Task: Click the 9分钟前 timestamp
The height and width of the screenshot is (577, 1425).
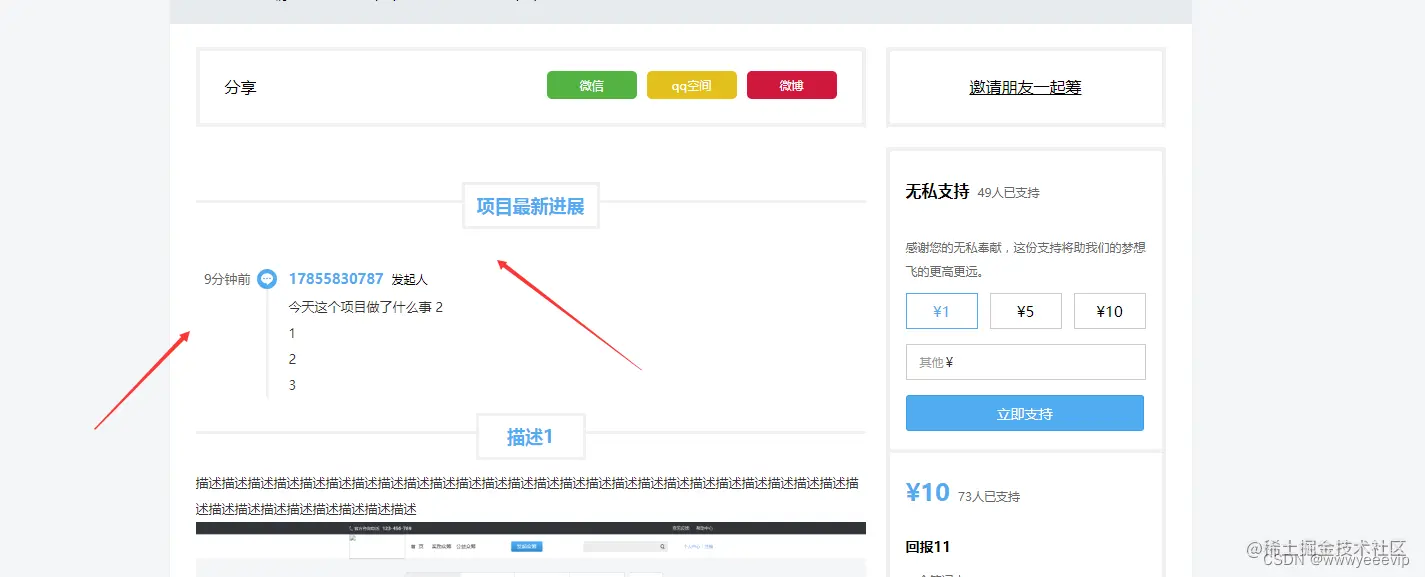Action: 227,279
